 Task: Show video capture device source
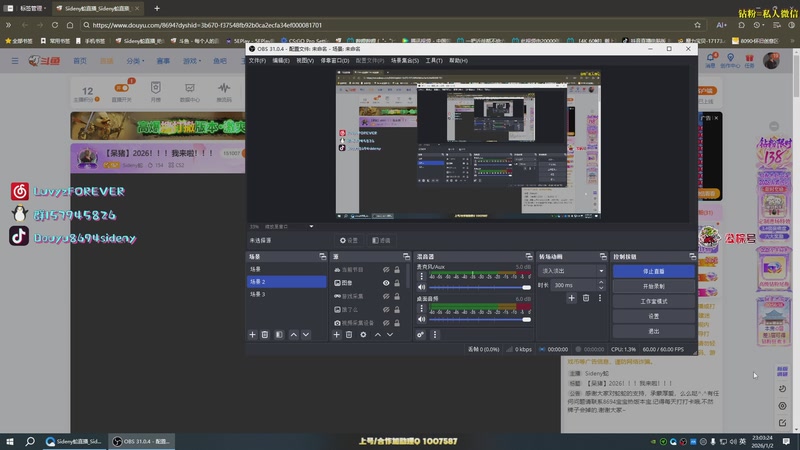386,322
